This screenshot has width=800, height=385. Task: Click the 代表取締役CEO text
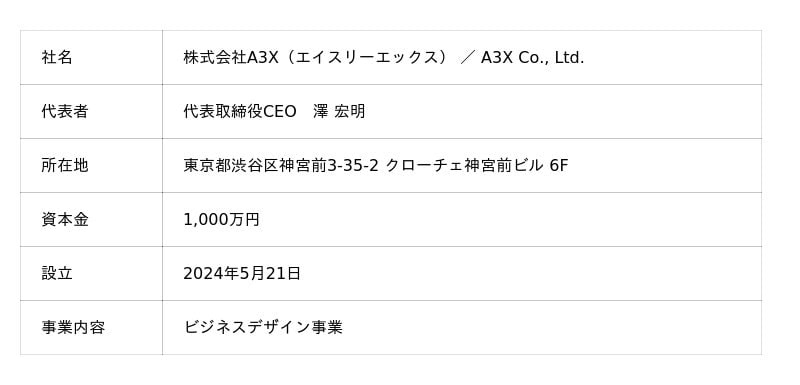click(240, 112)
